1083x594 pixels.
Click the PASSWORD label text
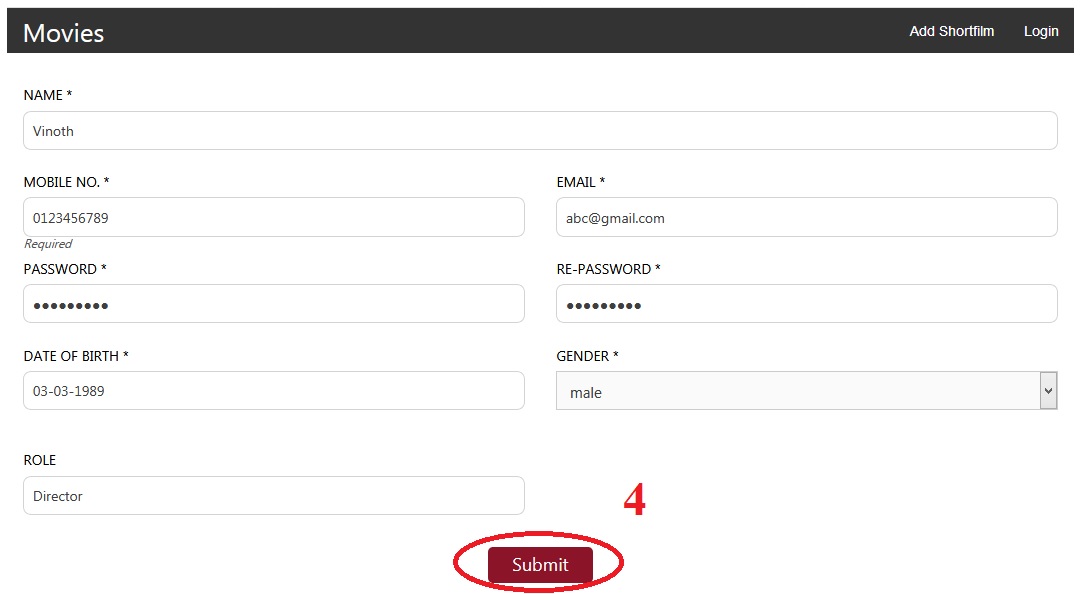pyautogui.click(x=64, y=269)
